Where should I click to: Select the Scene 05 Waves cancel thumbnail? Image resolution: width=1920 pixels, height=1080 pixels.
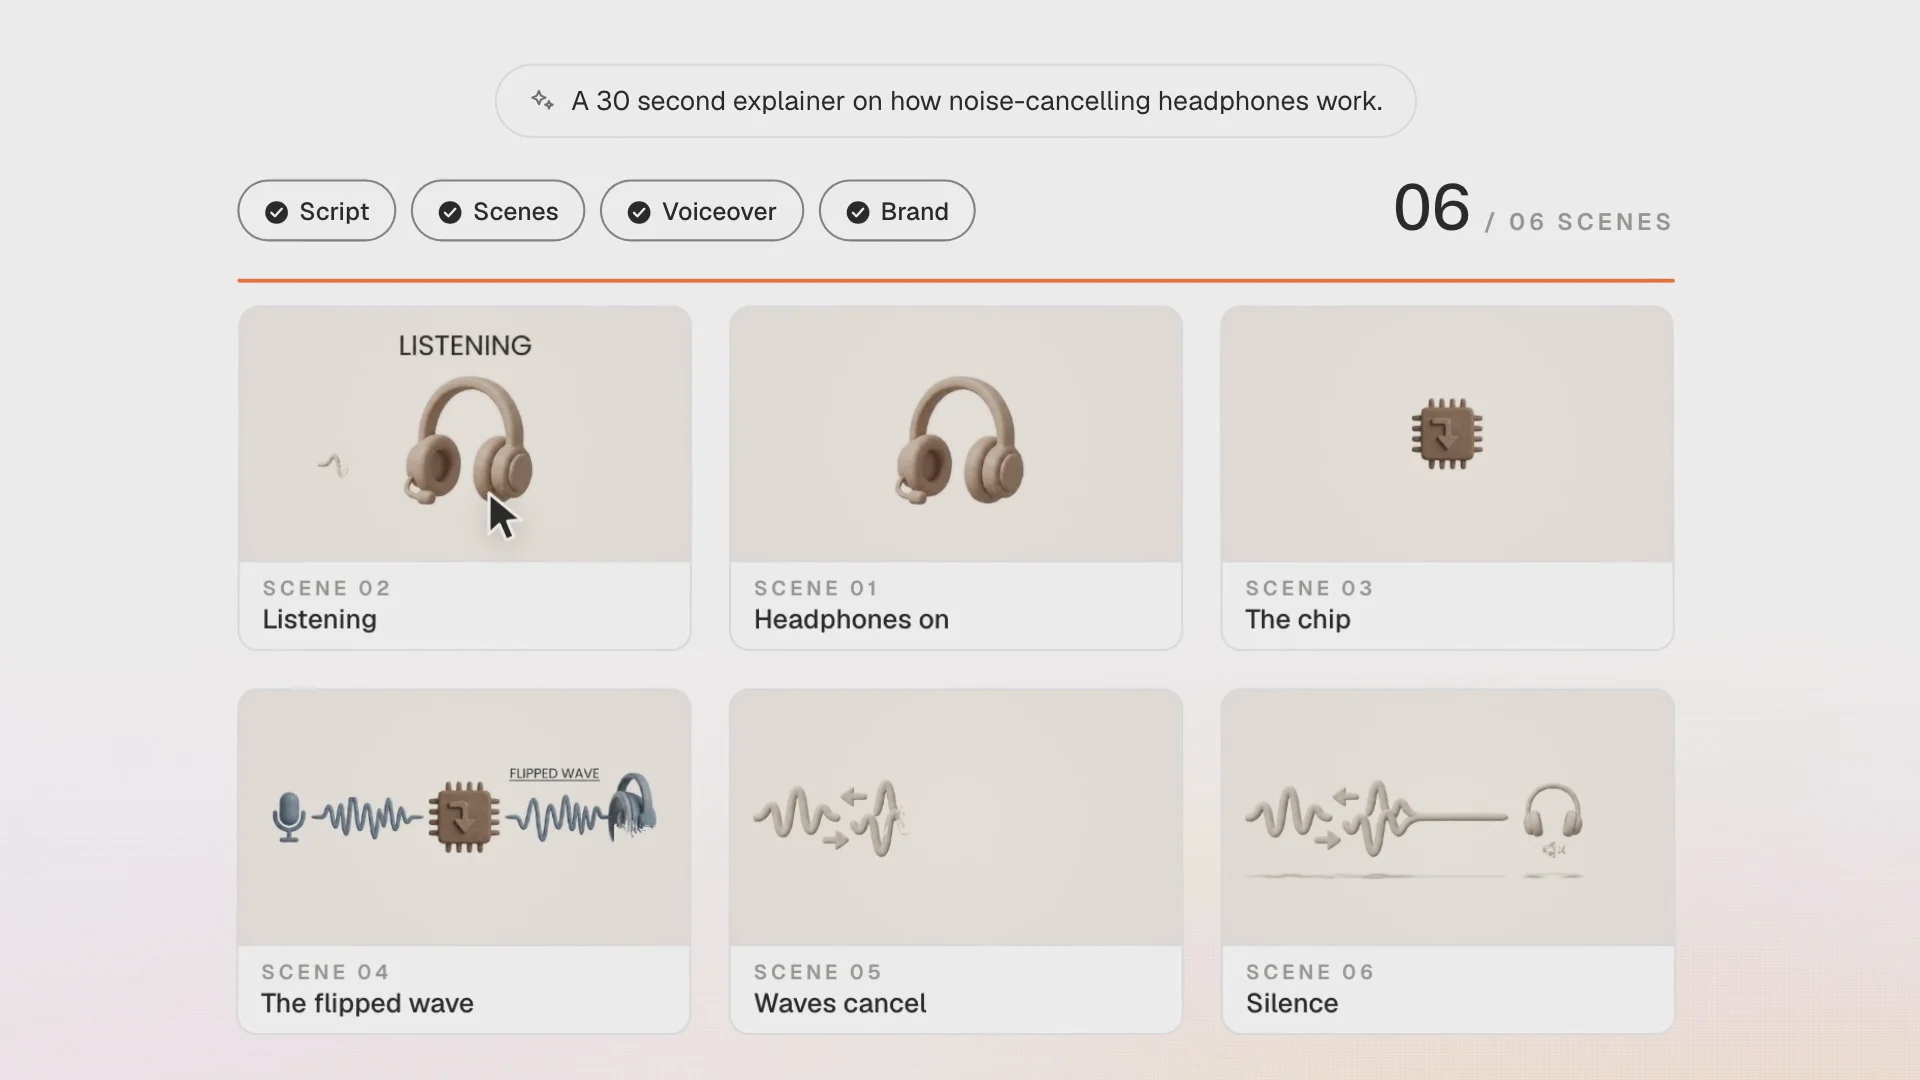[956, 817]
